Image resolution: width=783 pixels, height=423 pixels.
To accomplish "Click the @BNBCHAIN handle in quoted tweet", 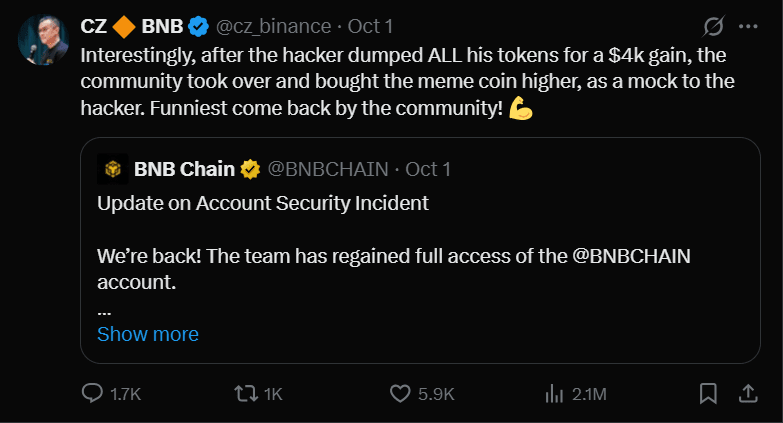I will (328, 169).
